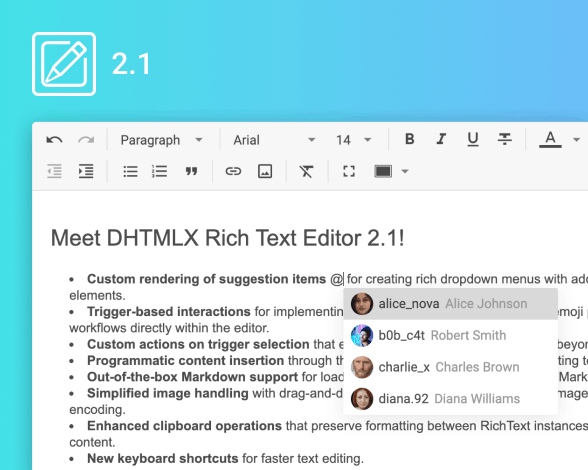Click the text Custom actions on trigger selection
Image resolution: width=588 pixels, height=470 pixels.
[198, 344]
